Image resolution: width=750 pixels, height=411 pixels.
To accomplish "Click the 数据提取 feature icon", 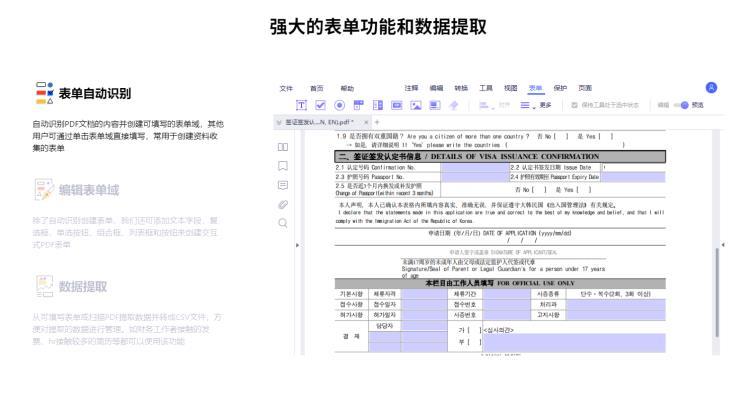I will coord(44,286).
